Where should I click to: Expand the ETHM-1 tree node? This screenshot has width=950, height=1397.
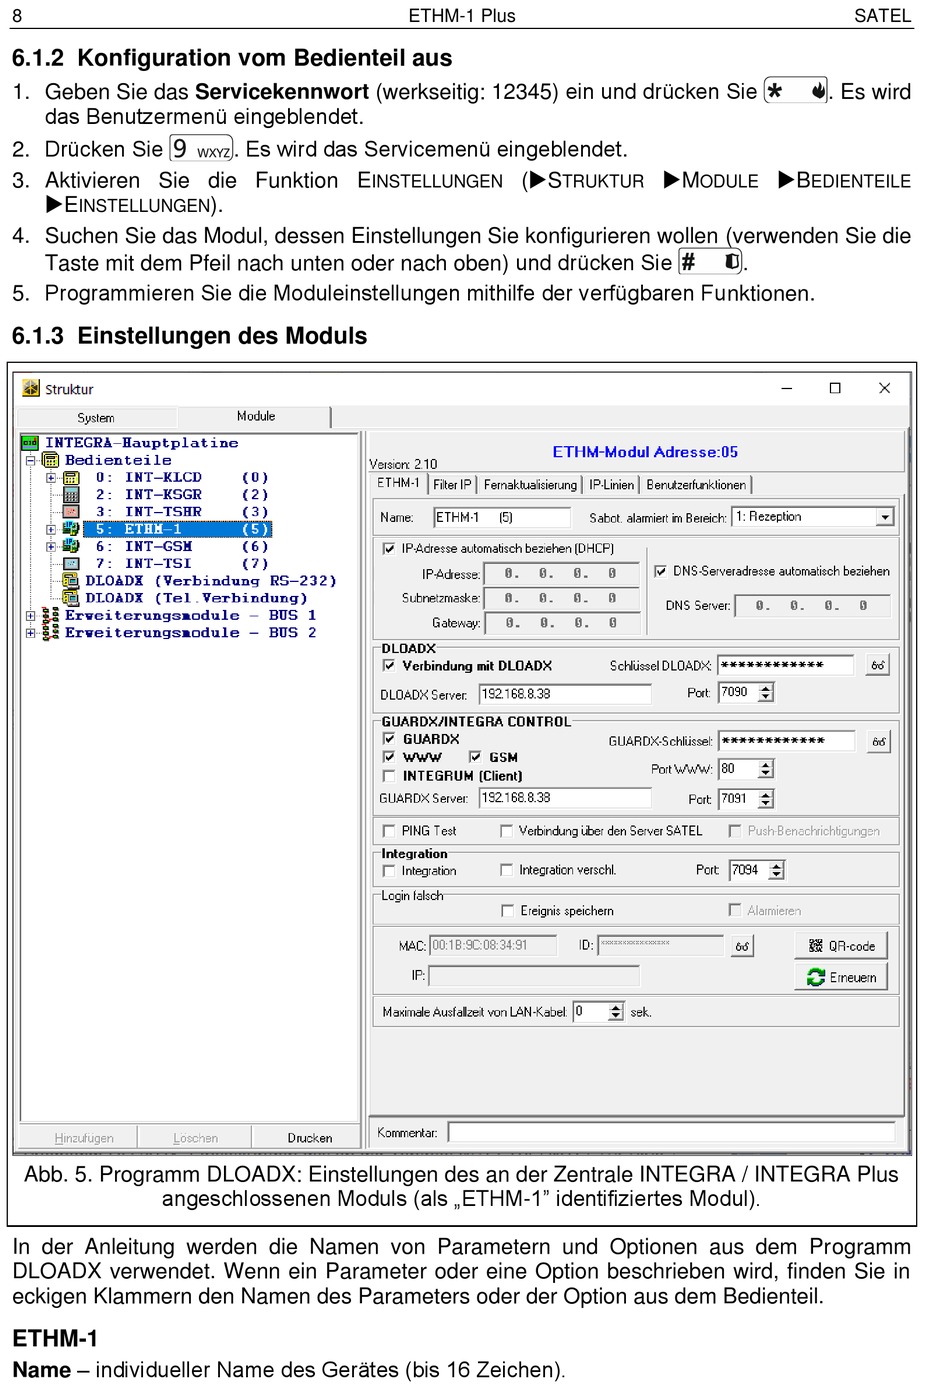pos(51,529)
